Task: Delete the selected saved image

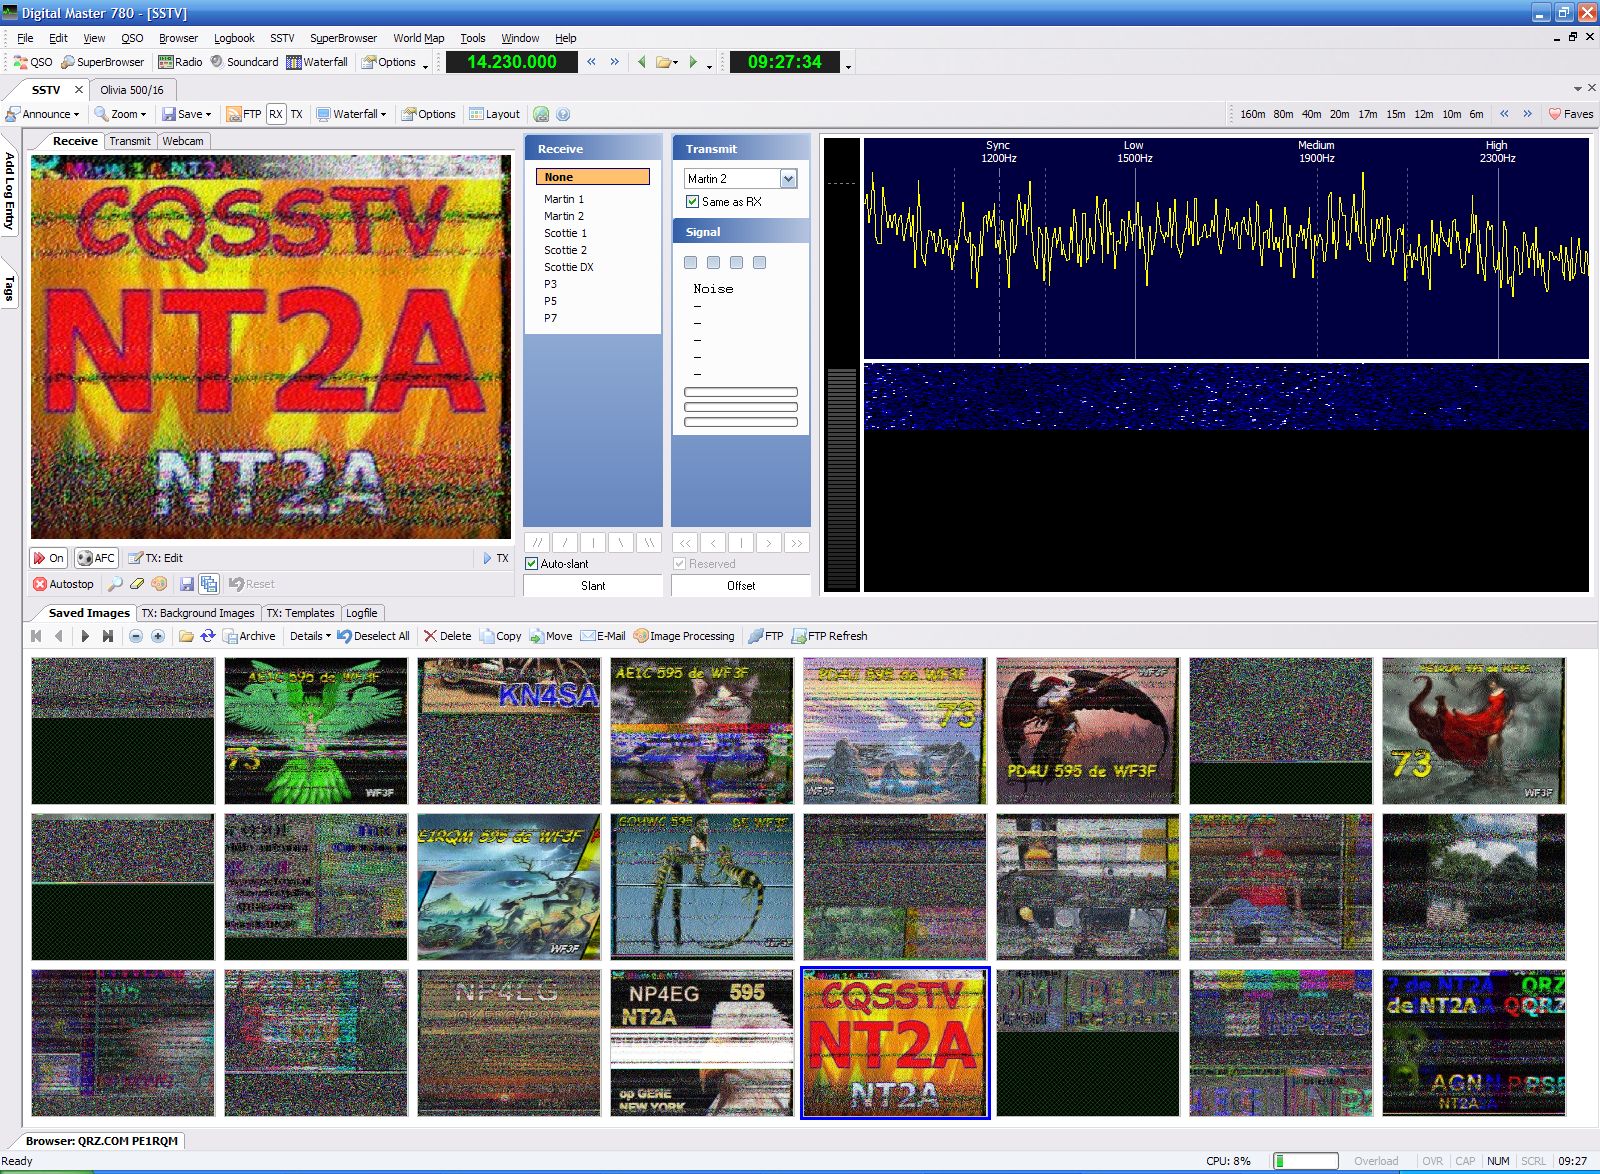Action: 446,636
